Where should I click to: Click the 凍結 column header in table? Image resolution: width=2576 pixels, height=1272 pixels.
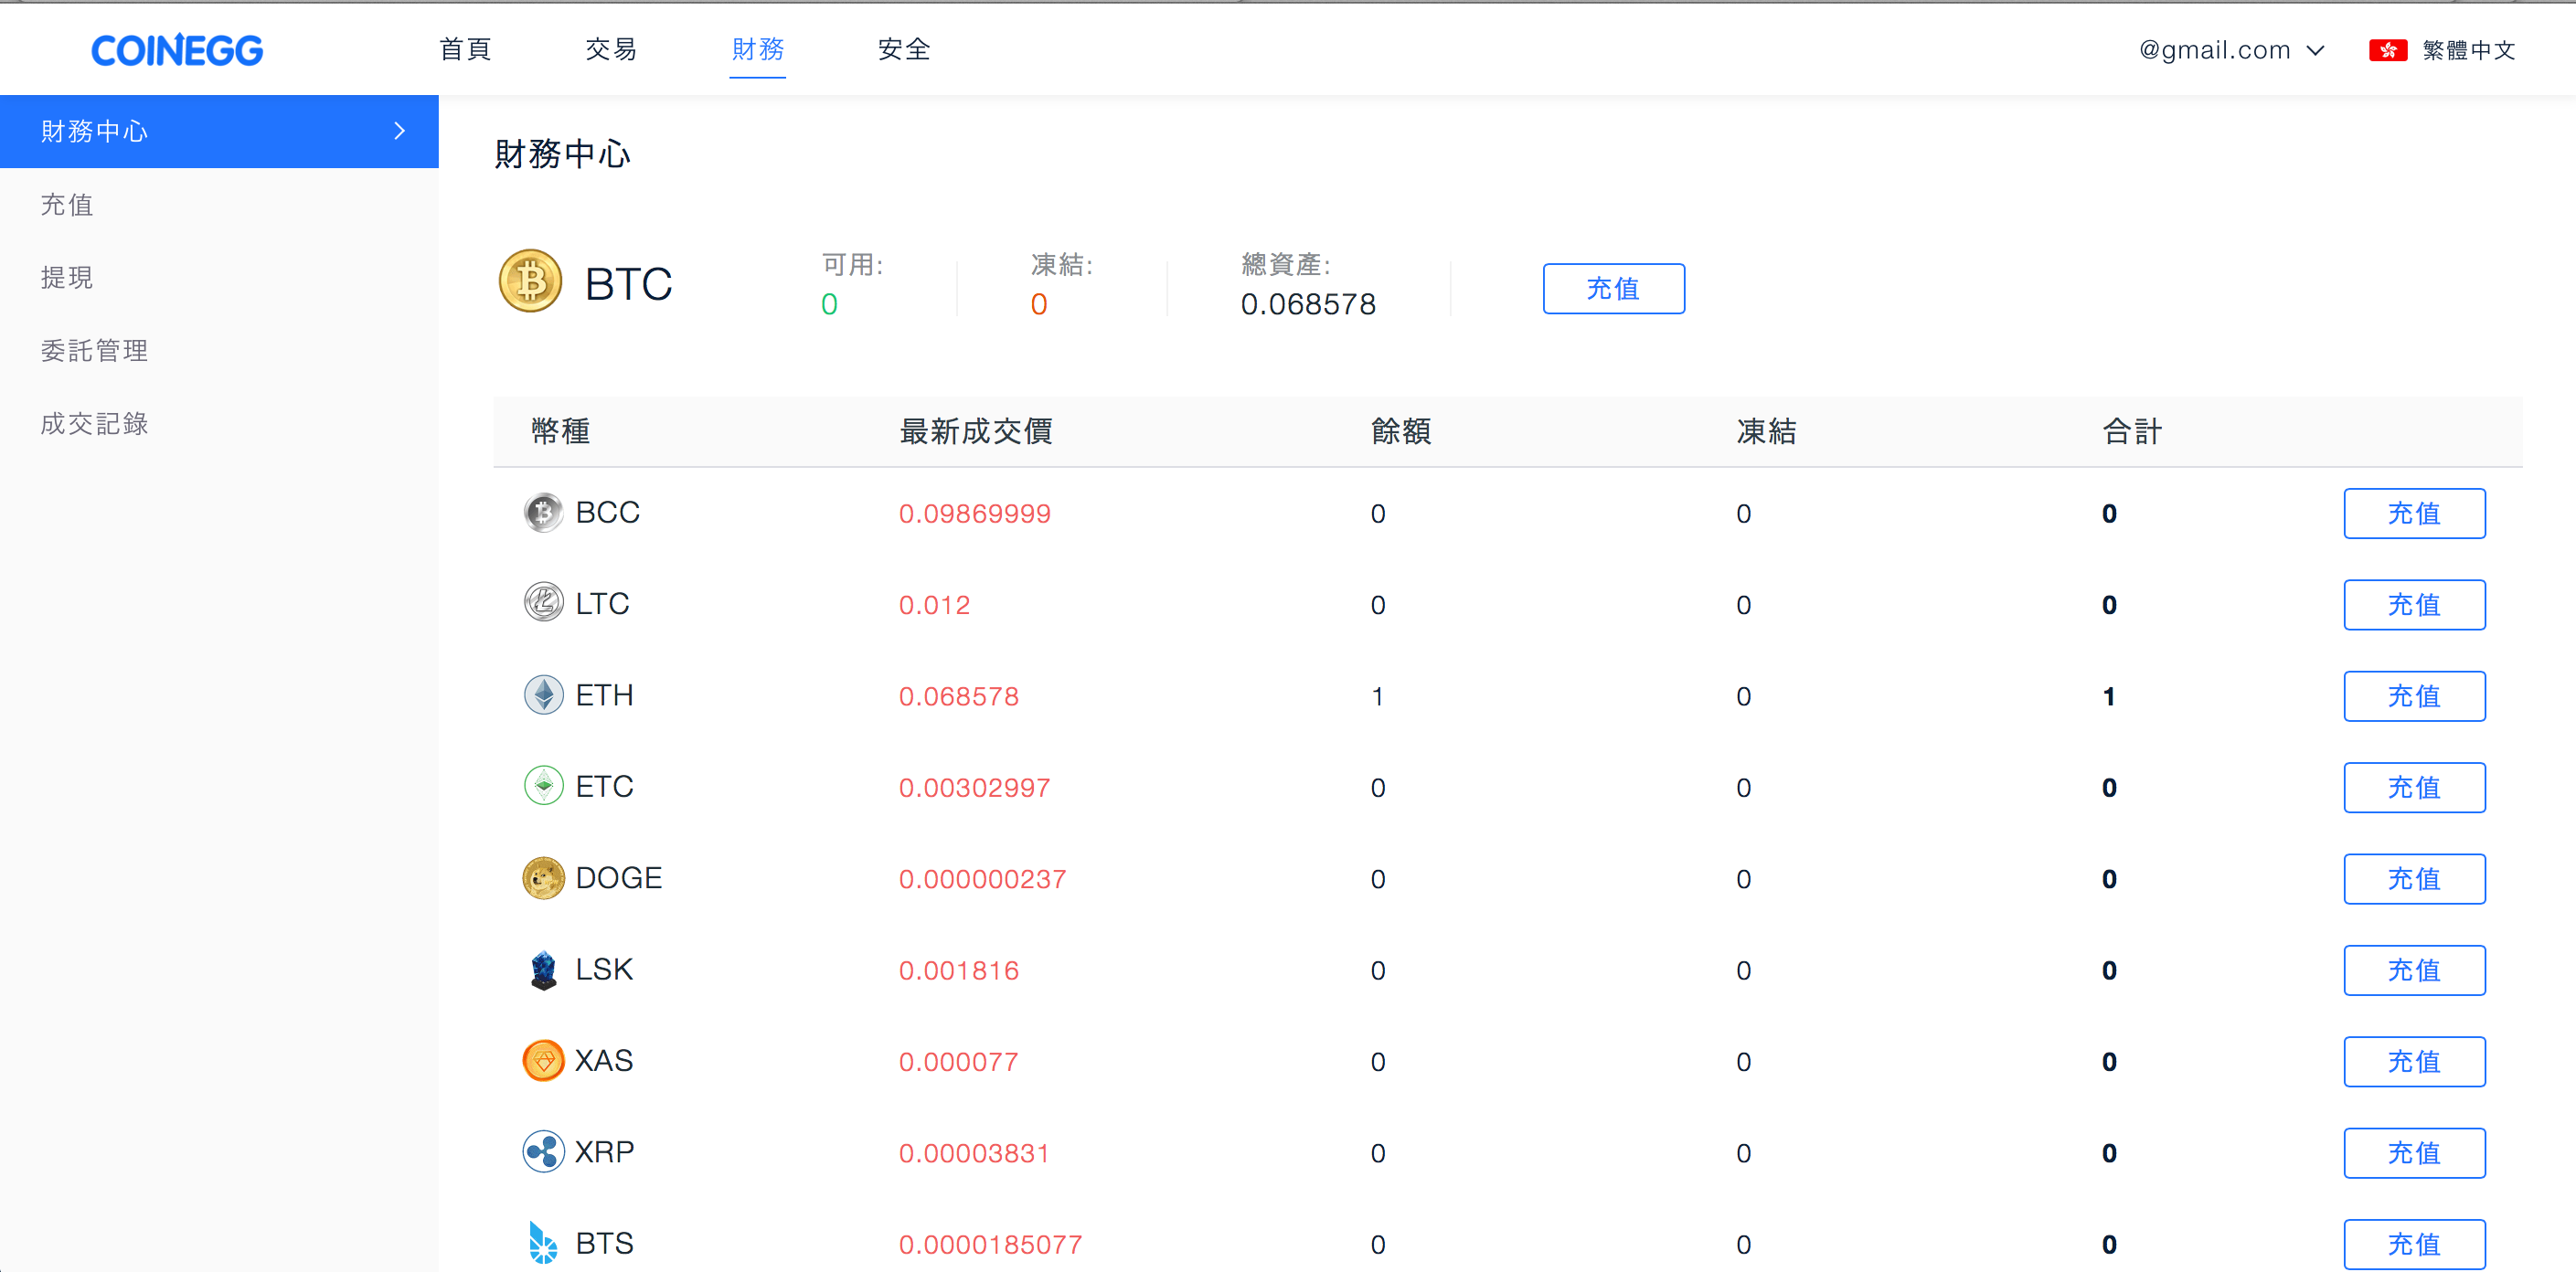[x=1766, y=431]
